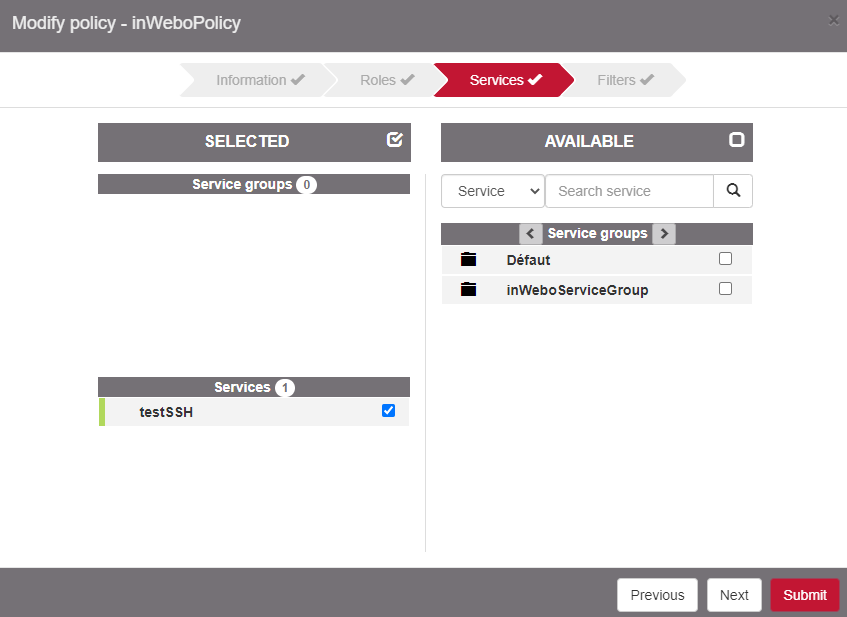Go to the Information step
The height and width of the screenshot is (617, 847).
tap(260, 80)
